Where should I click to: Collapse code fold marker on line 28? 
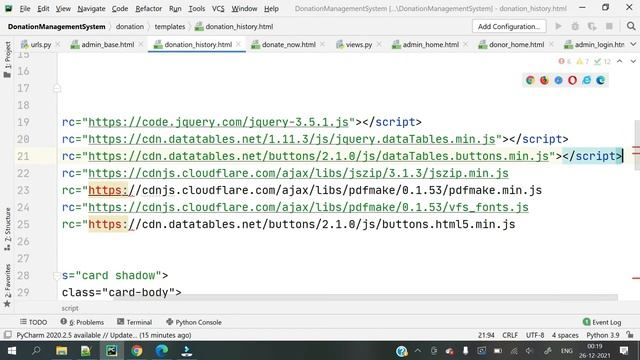[57, 276]
